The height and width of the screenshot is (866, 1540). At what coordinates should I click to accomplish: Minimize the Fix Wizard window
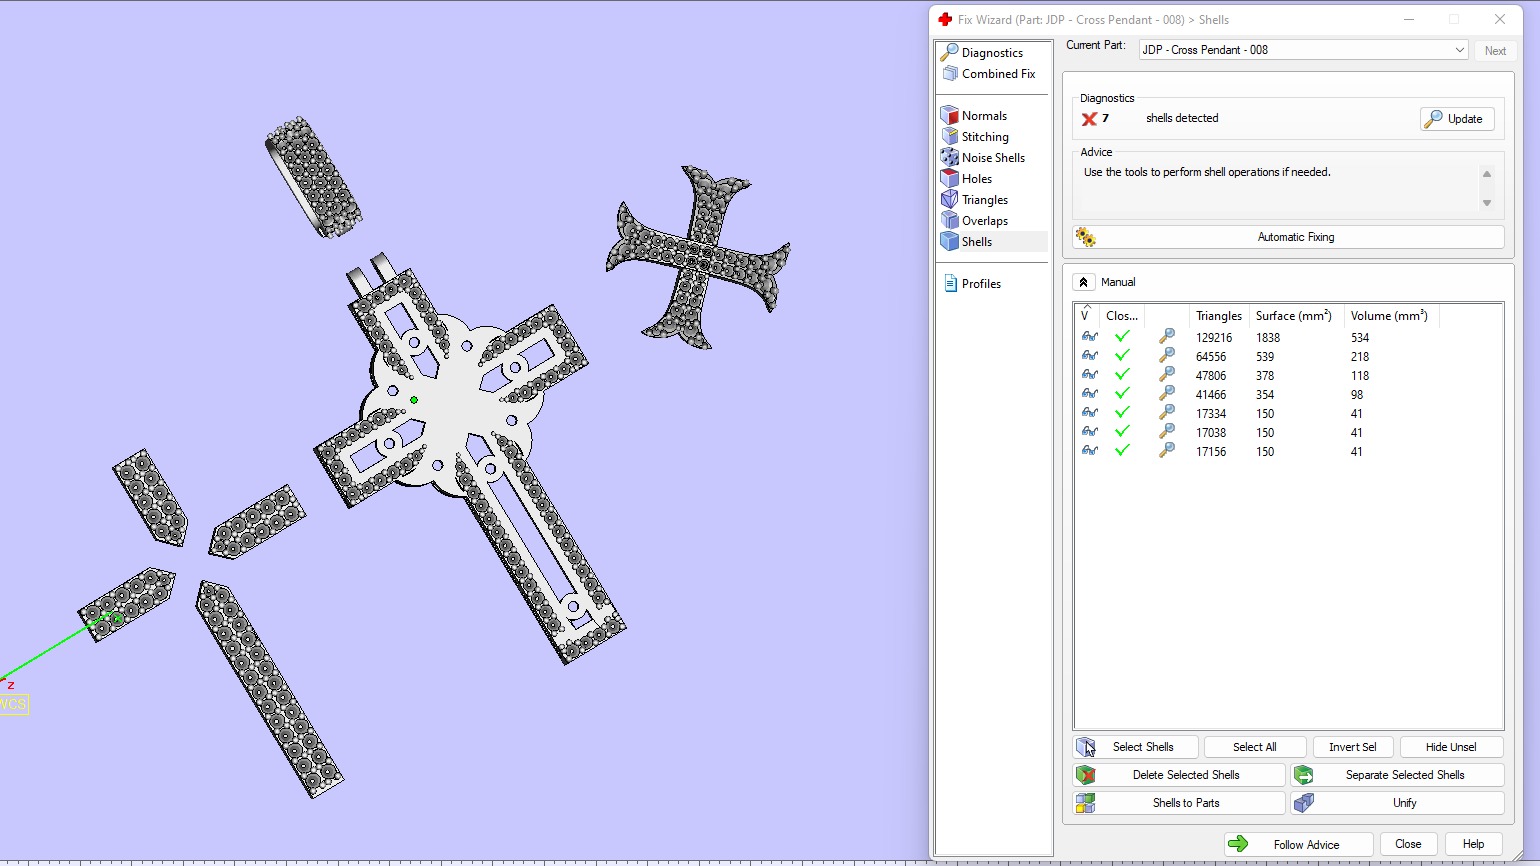[x=1408, y=20]
